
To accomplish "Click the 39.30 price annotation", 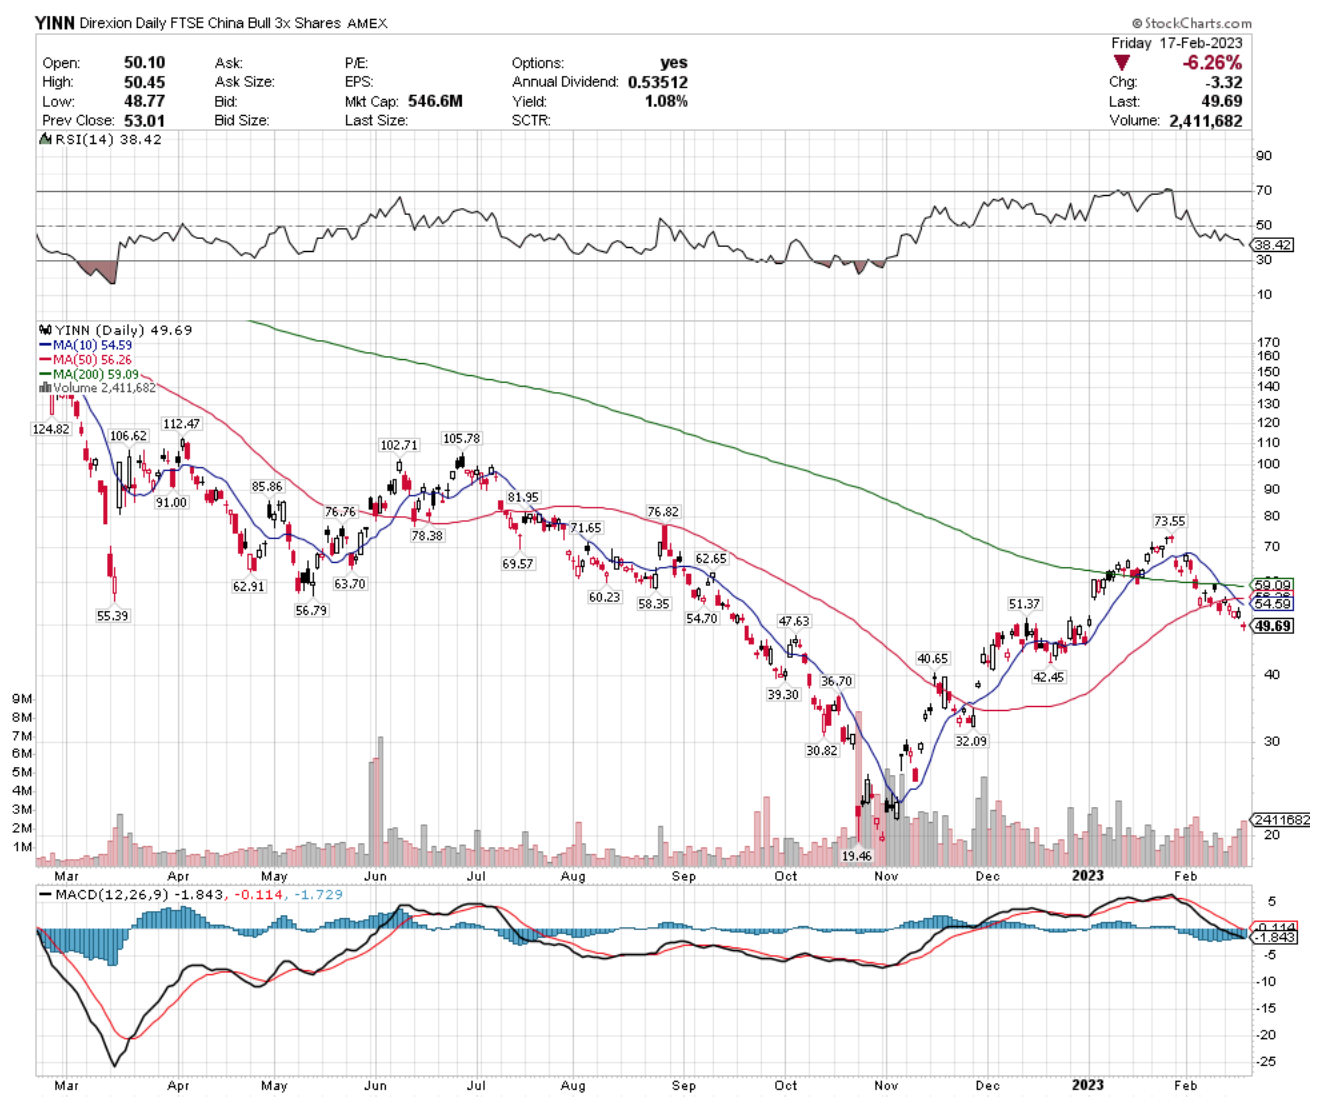I will (x=783, y=695).
